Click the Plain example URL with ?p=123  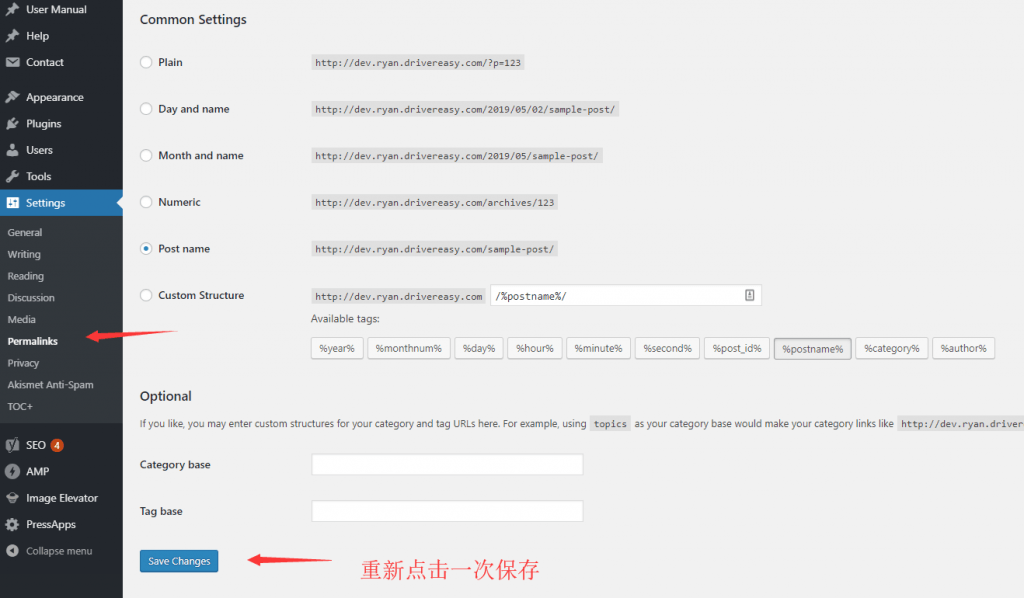(x=418, y=63)
